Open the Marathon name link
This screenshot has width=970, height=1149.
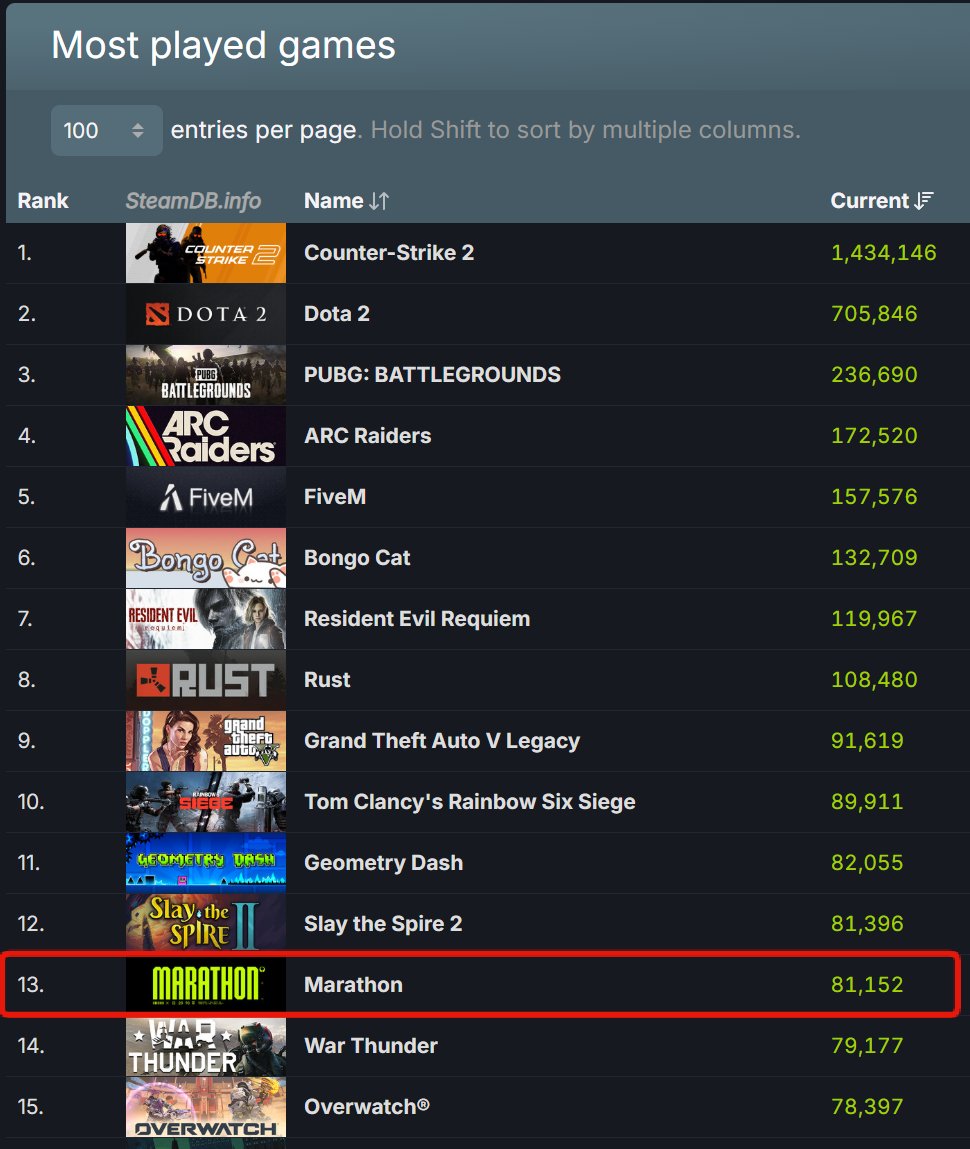[353, 984]
